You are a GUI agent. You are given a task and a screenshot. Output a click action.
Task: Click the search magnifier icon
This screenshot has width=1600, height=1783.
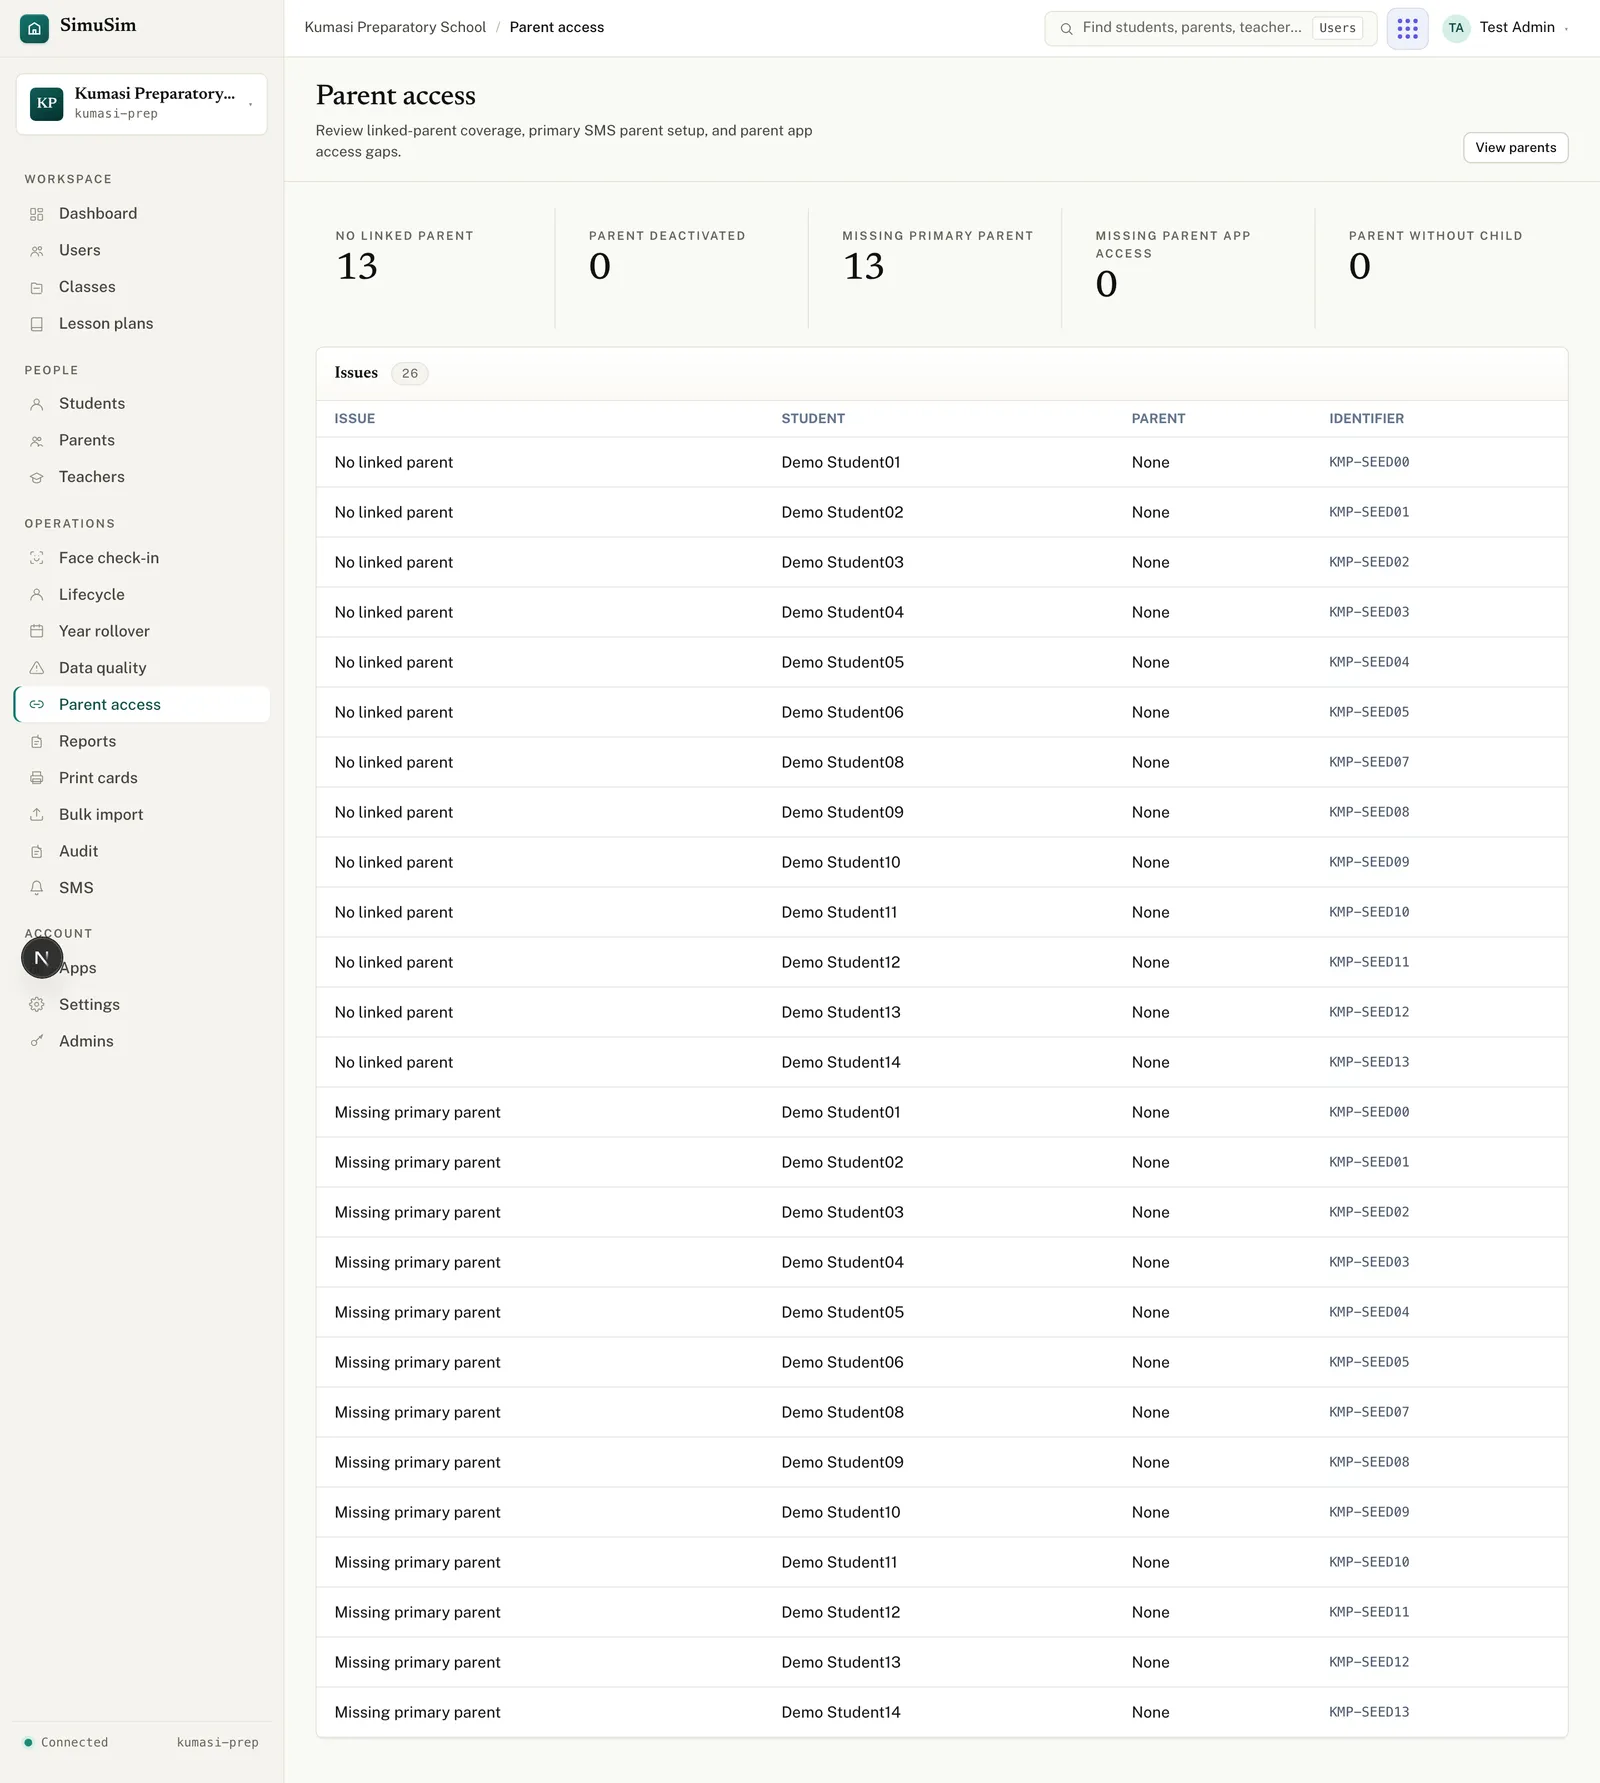1066,28
